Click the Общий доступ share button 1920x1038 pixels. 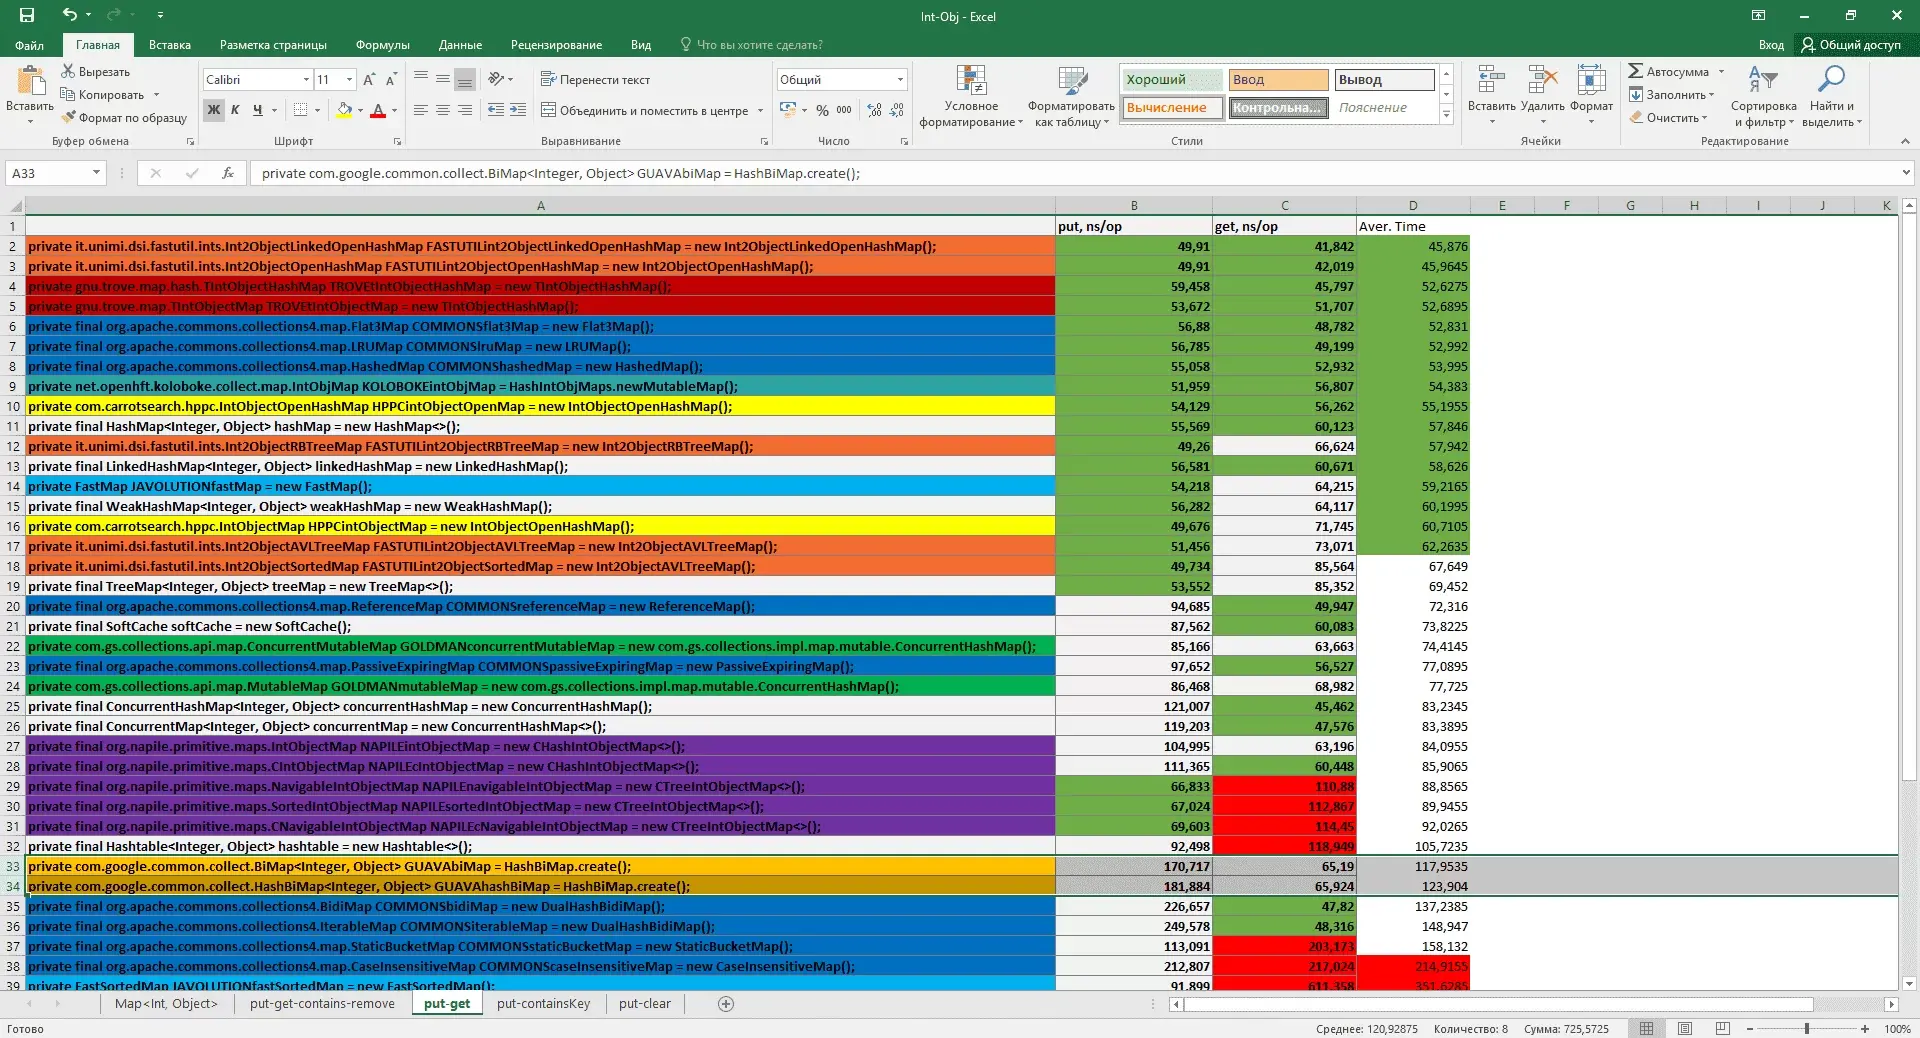pyautogui.click(x=1851, y=45)
